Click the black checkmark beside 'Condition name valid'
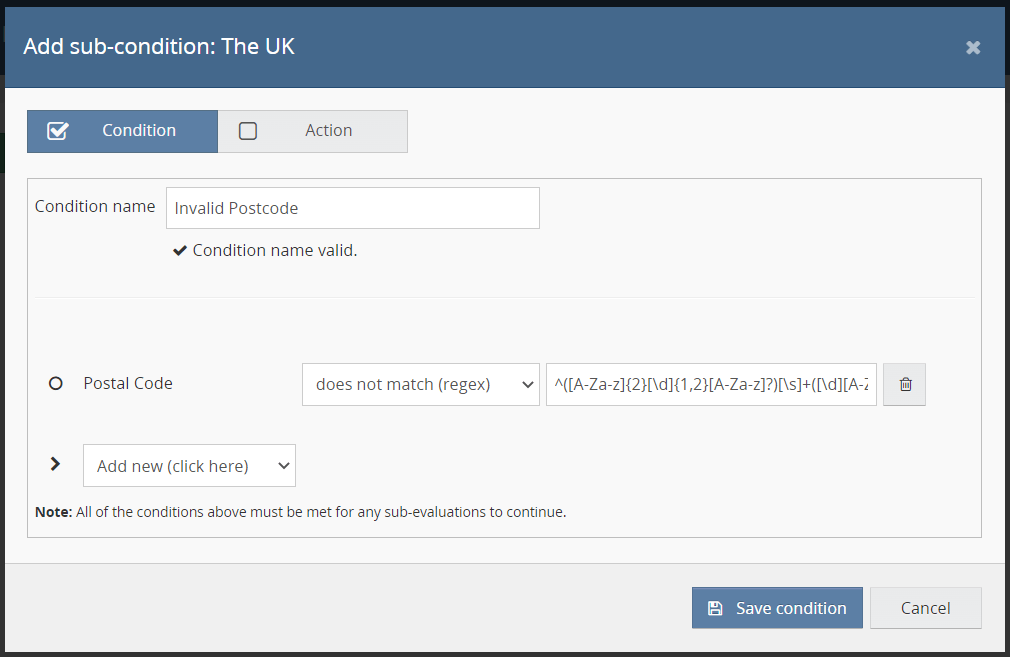 click(x=180, y=250)
